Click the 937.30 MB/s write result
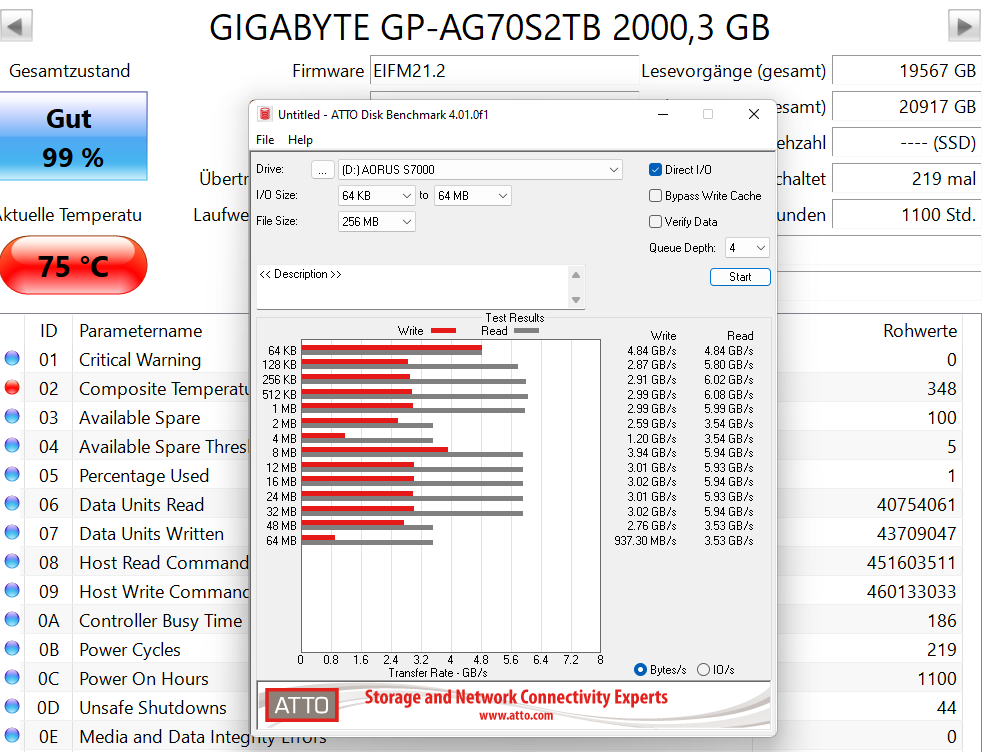Image resolution: width=984 pixels, height=752 pixels. tap(645, 540)
